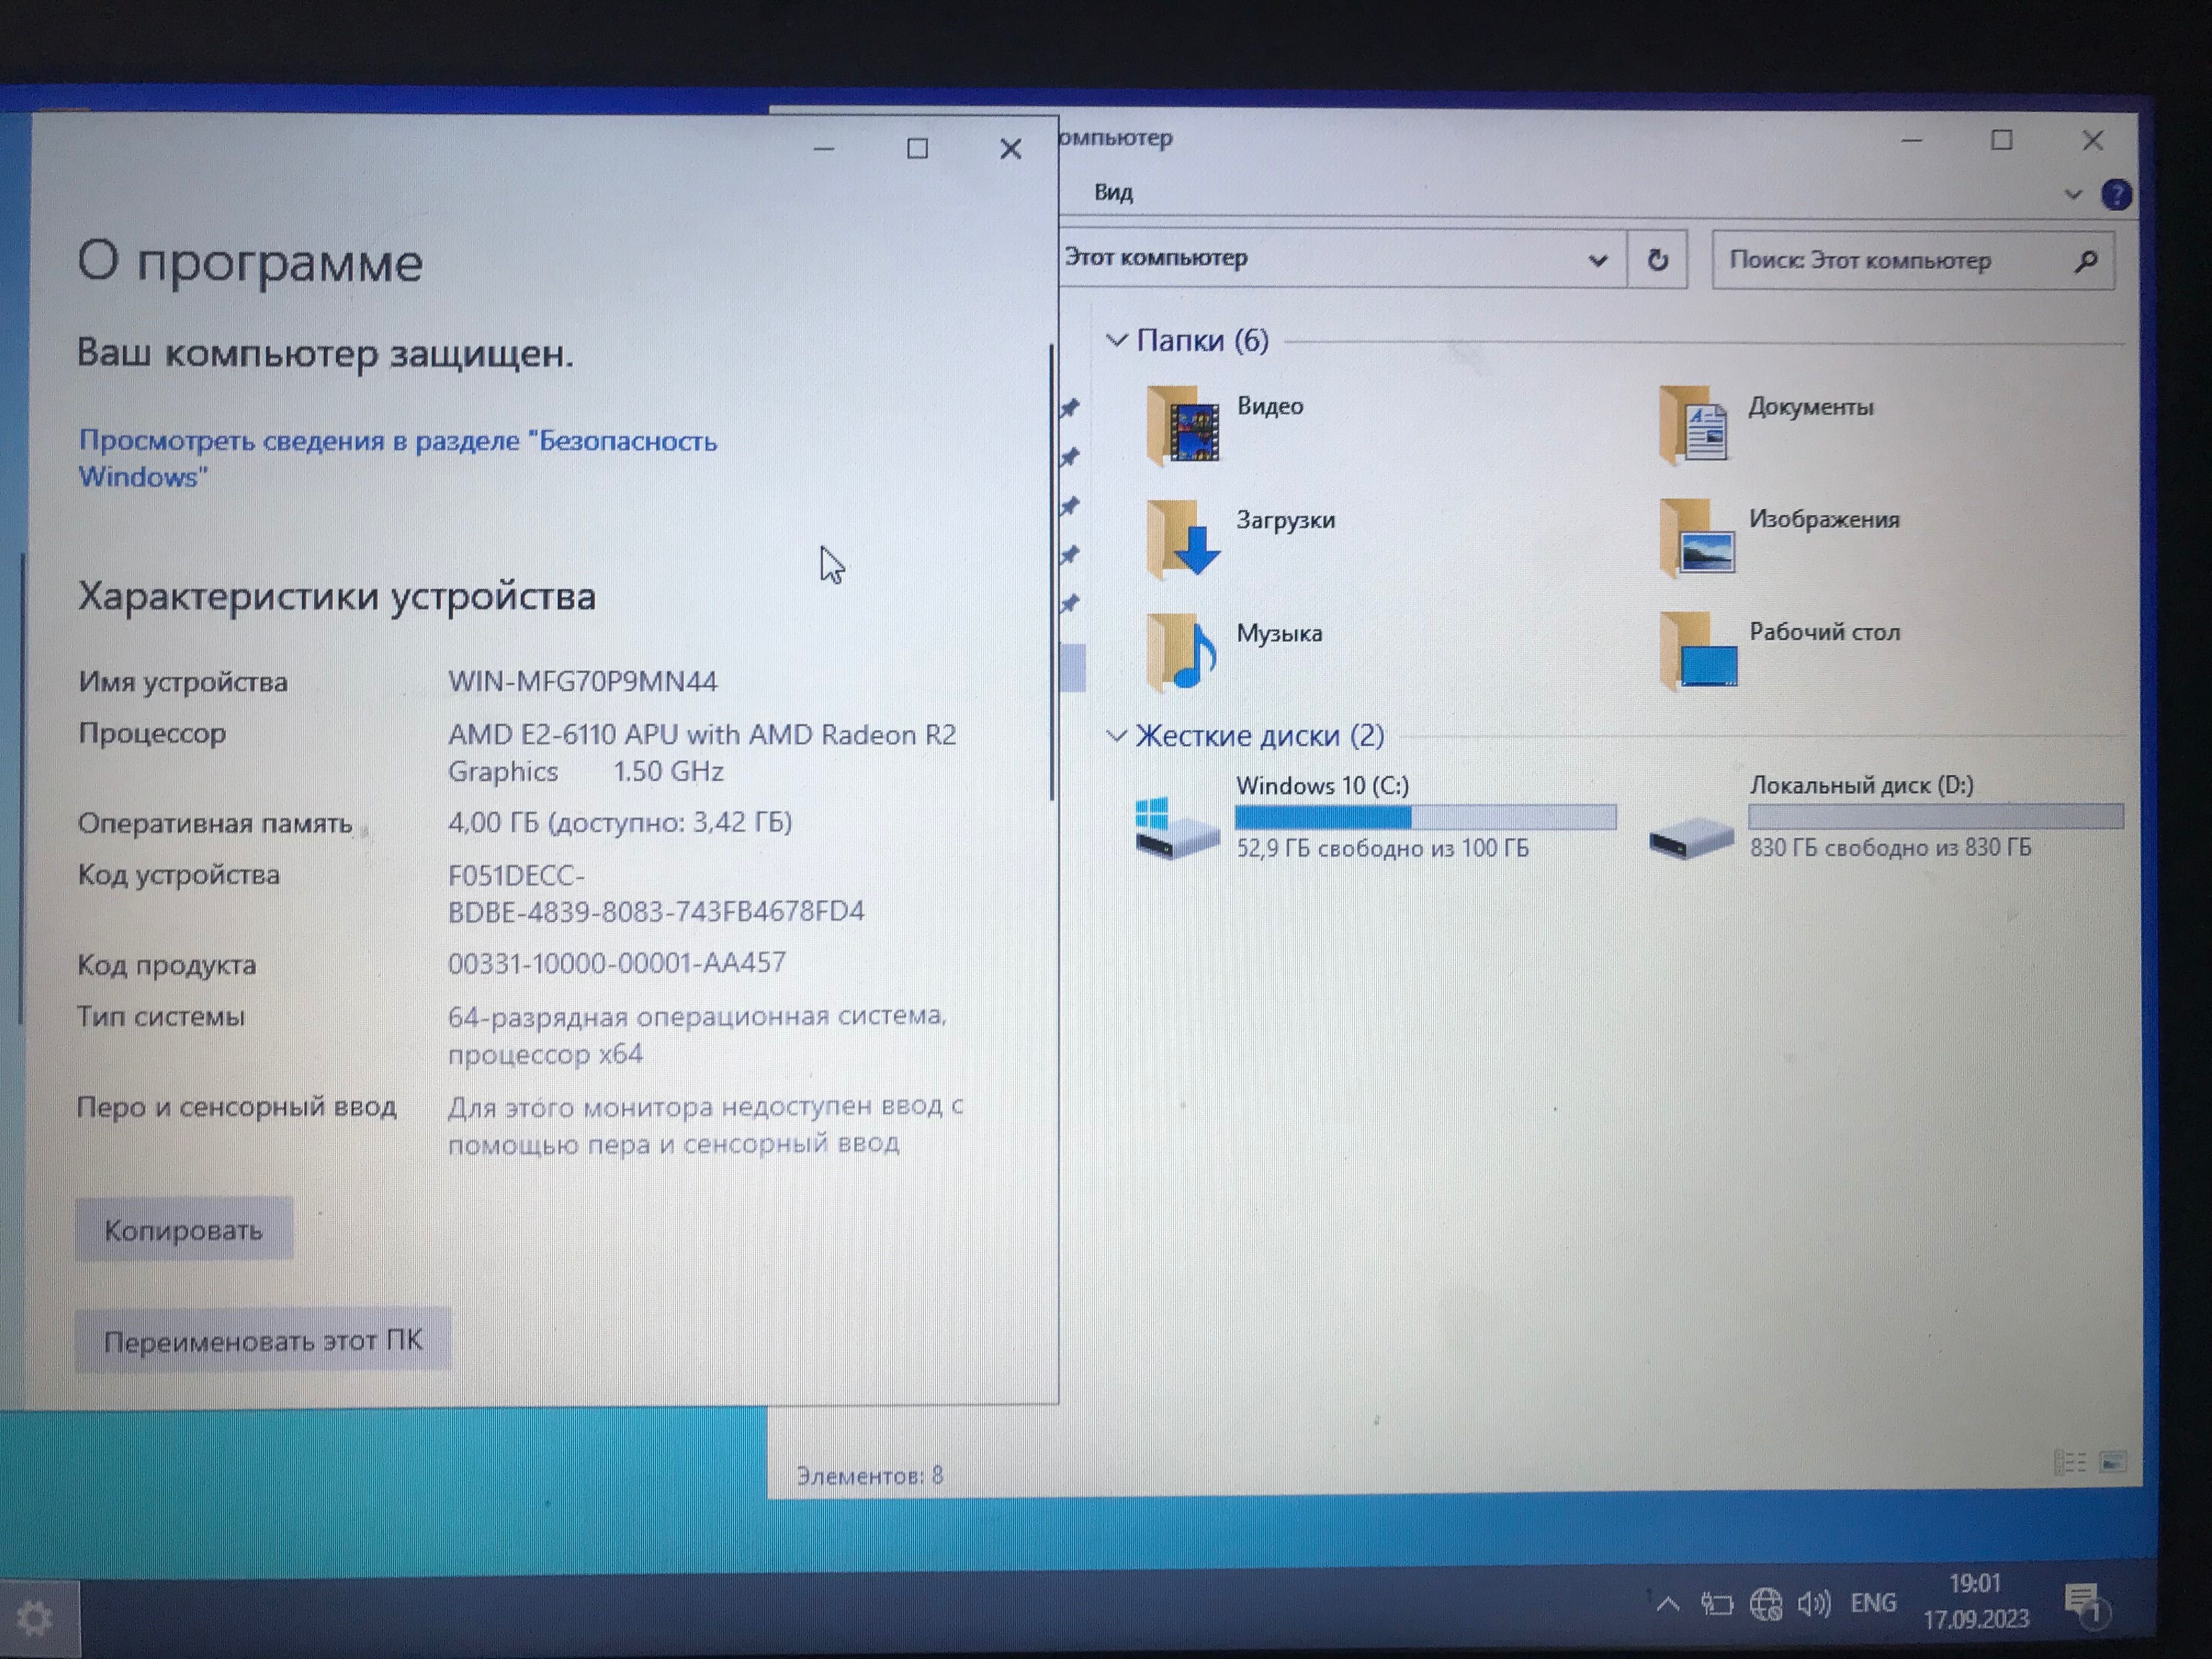Click the refresh button in Explorer address bar
The width and height of the screenshot is (2212, 1659).
1657,260
